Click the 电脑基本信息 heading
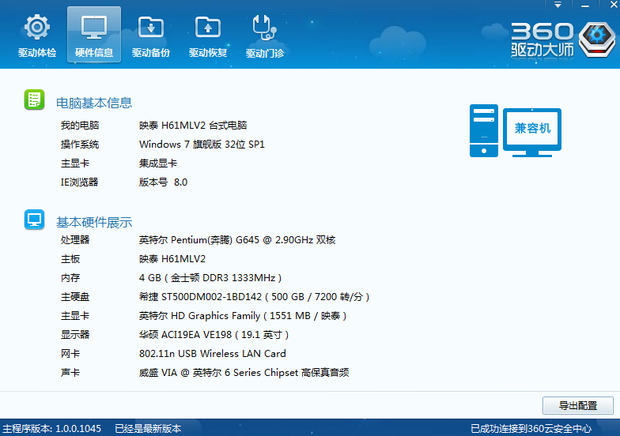620x436 pixels. (94, 103)
